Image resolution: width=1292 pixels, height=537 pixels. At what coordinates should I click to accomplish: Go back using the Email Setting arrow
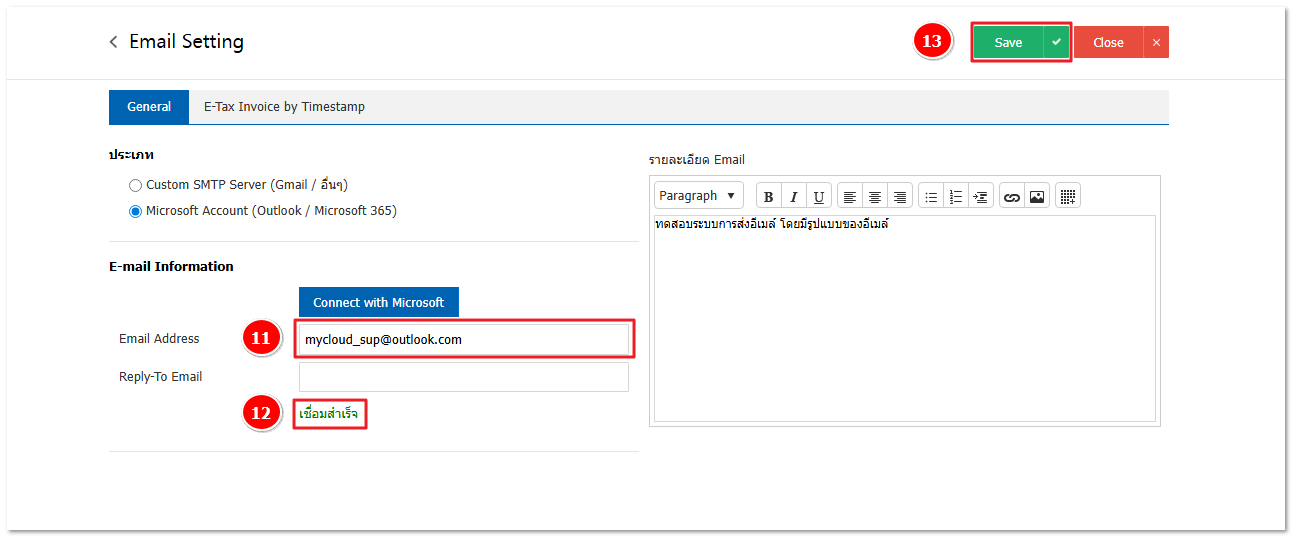pos(114,42)
